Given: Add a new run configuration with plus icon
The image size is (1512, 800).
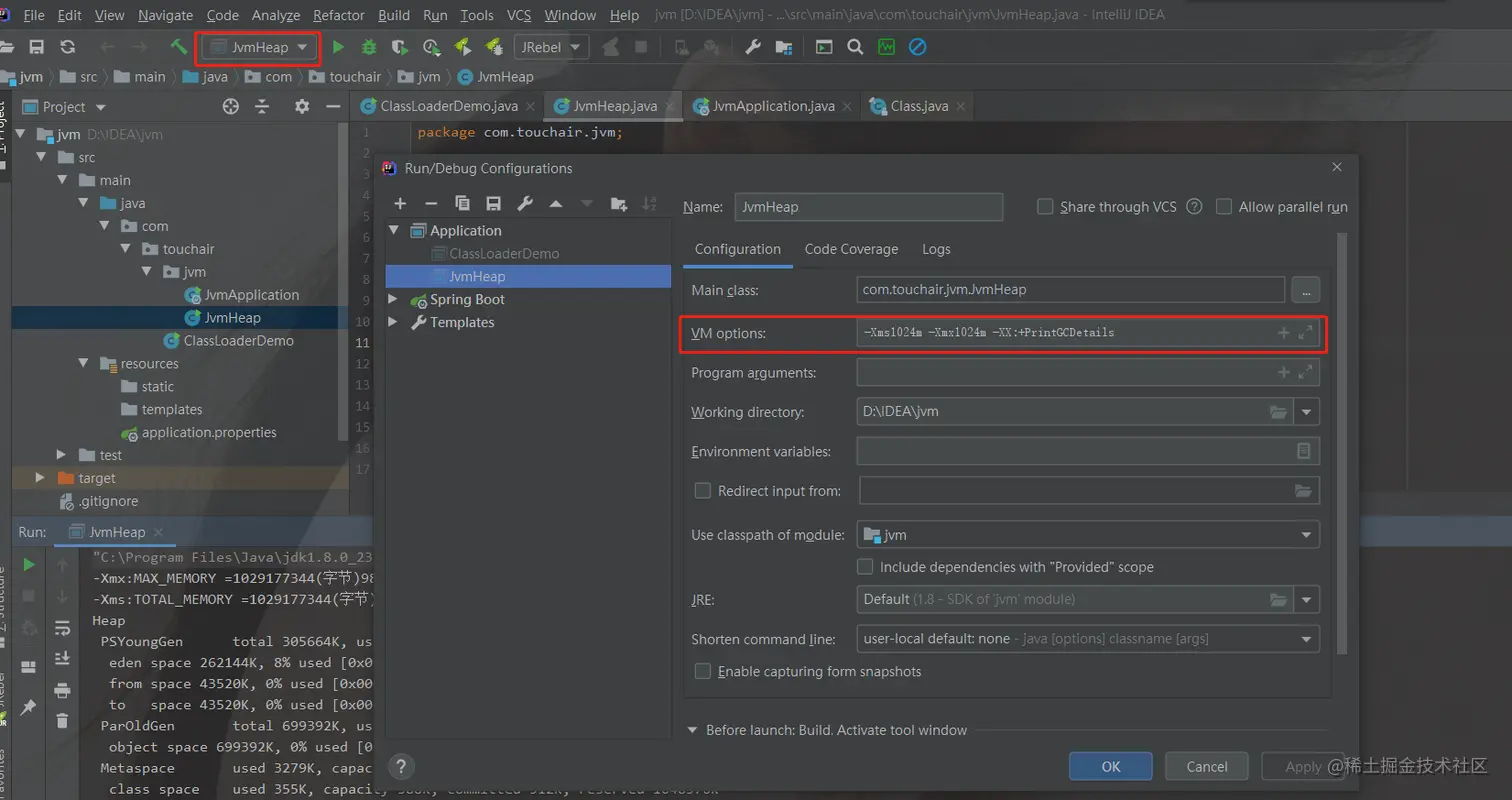Looking at the screenshot, I should [400, 203].
